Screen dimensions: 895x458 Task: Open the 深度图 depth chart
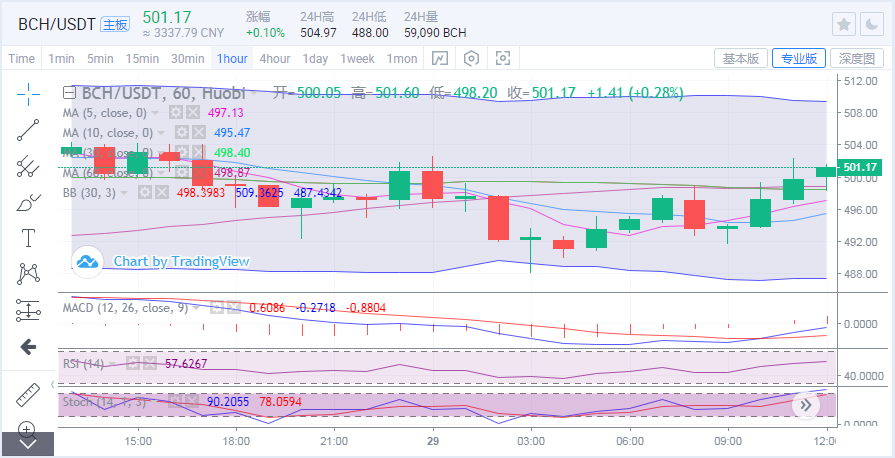[x=857, y=58]
